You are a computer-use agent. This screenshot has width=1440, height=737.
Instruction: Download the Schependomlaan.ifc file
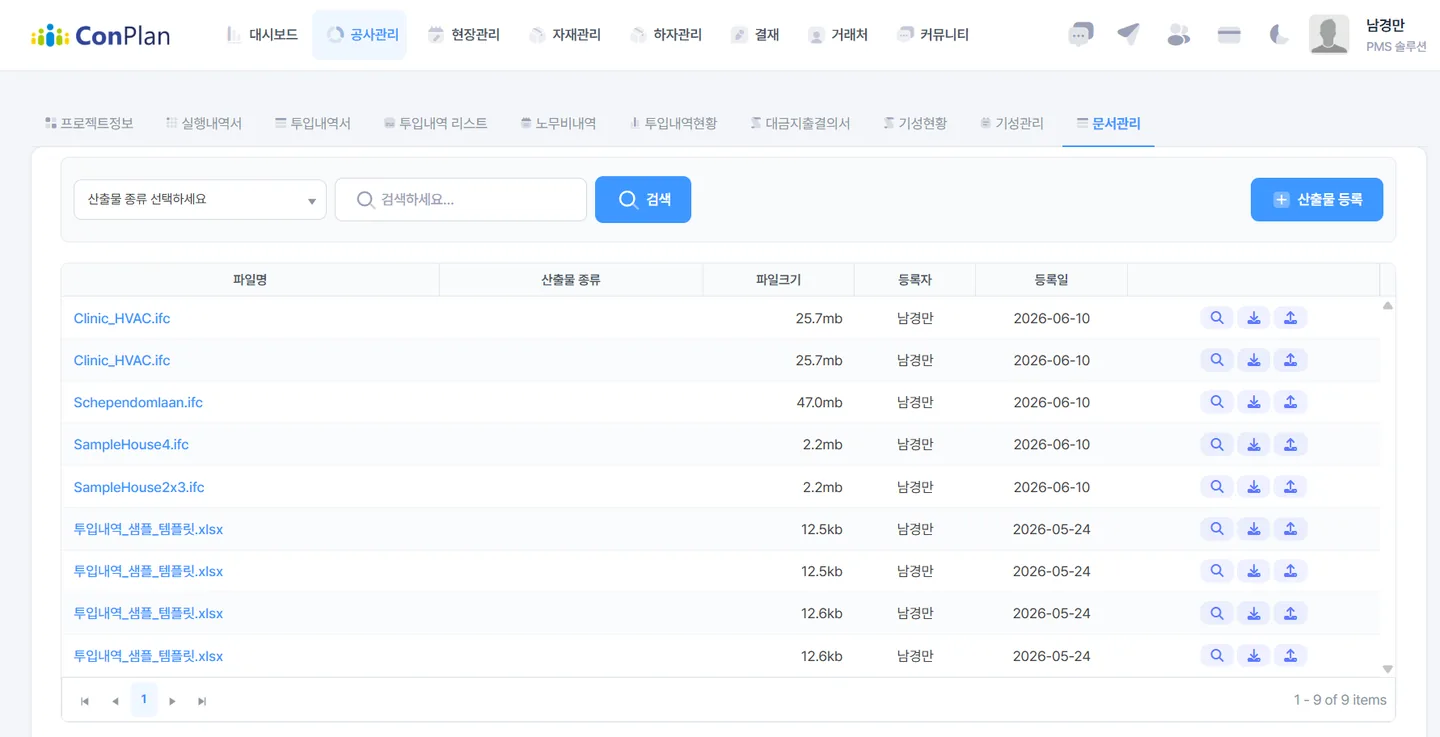[x=1254, y=402]
